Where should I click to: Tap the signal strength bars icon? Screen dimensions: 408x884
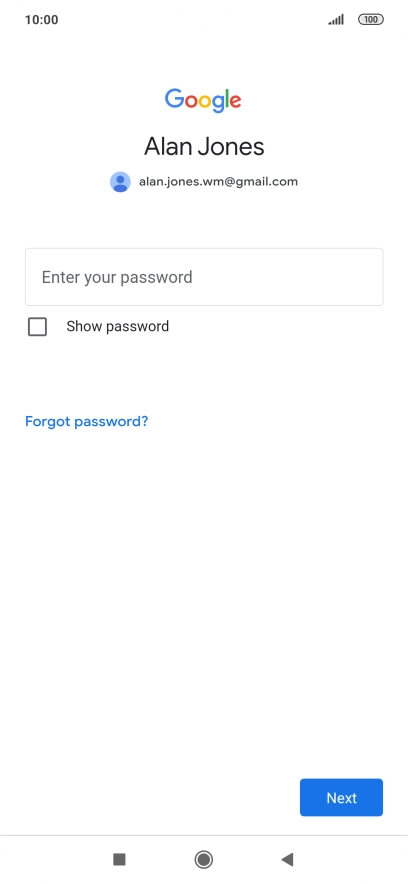pyautogui.click(x=336, y=20)
